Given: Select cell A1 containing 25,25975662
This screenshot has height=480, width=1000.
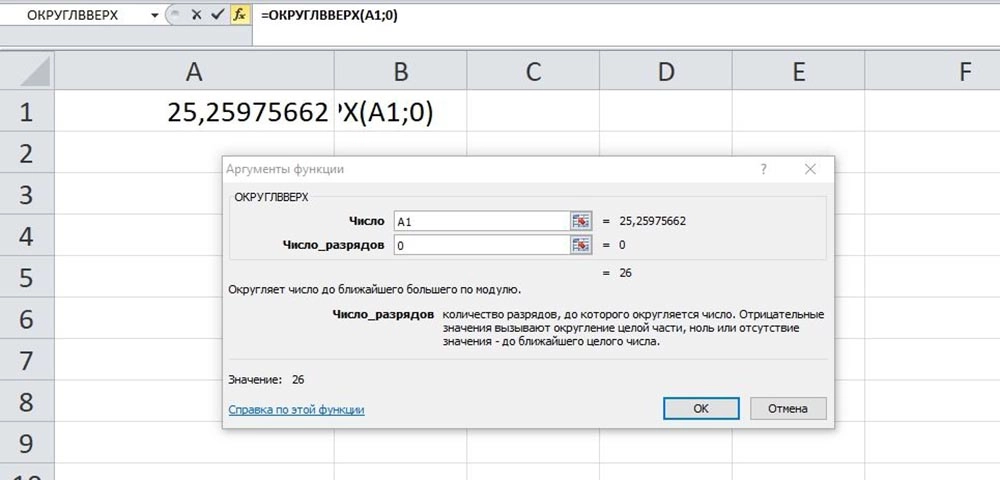Looking at the screenshot, I should point(193,113).
